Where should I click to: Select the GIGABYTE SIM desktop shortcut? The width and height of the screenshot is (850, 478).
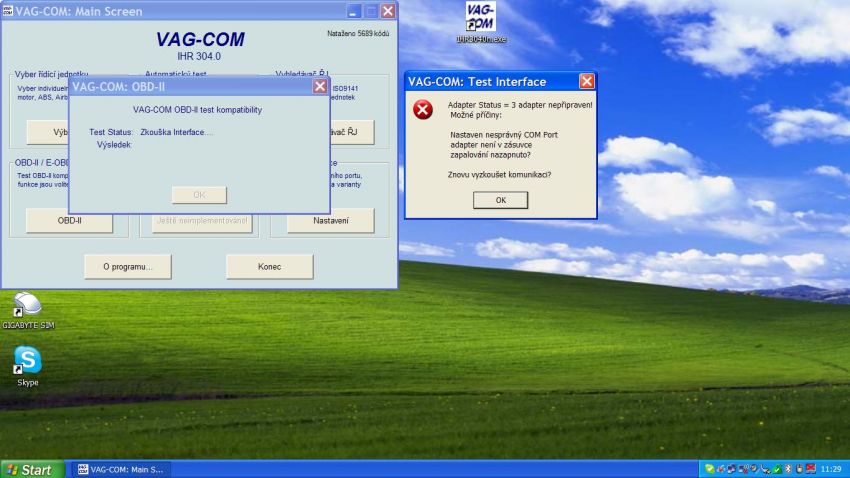pos(28,311)
